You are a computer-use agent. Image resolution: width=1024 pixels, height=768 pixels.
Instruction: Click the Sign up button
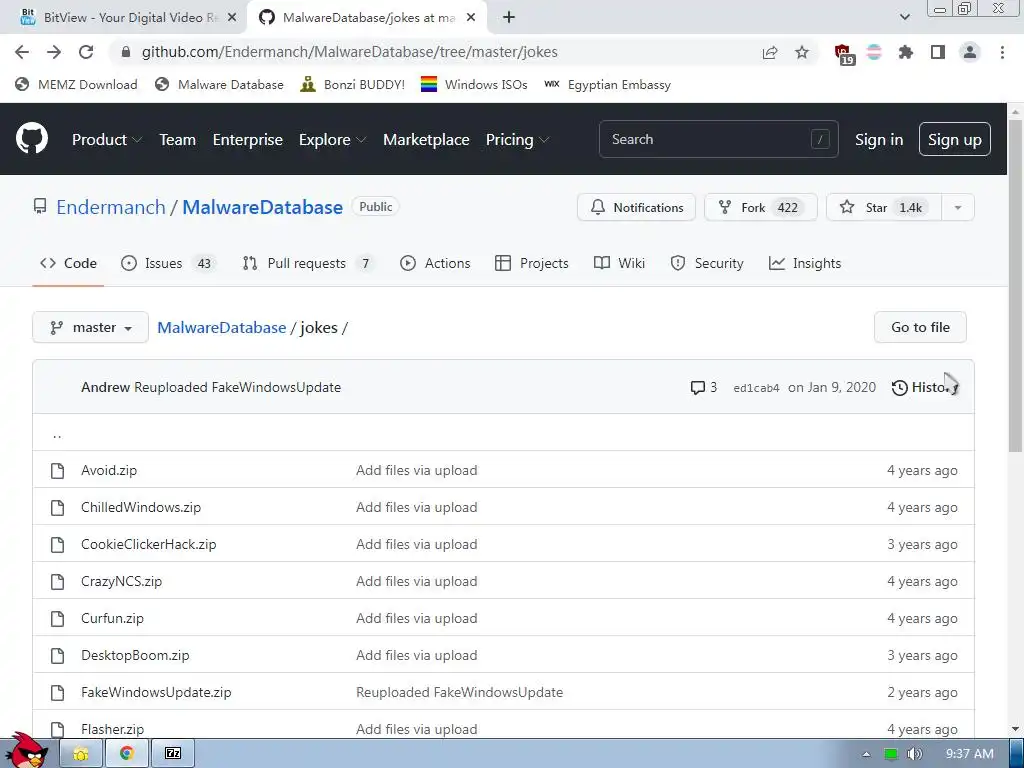click(954, 139)
